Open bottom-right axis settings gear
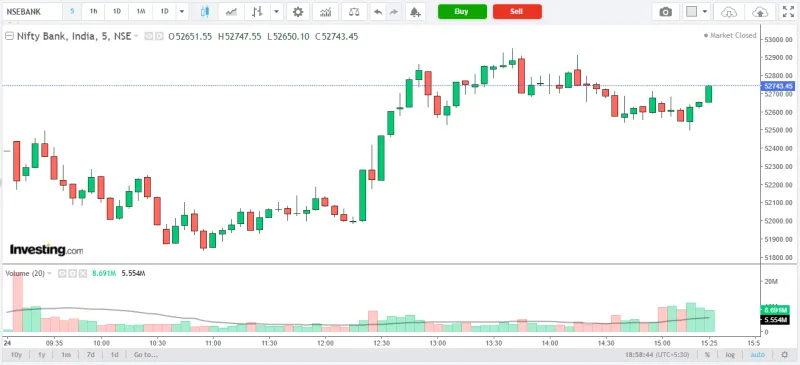The width and height of the screenshot is (800, 365). [785, 354]
